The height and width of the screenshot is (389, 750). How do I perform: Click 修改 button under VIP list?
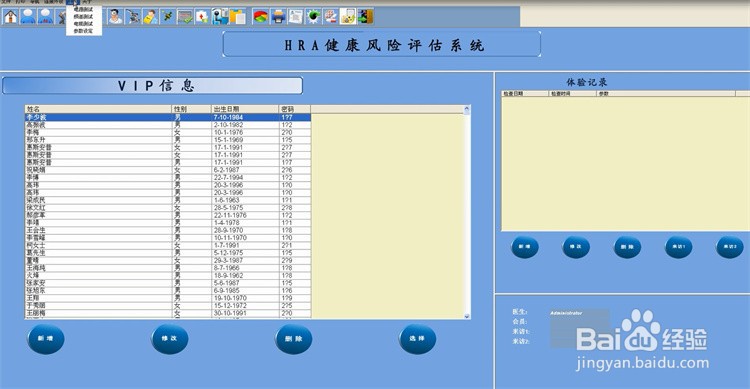point(169,339)
